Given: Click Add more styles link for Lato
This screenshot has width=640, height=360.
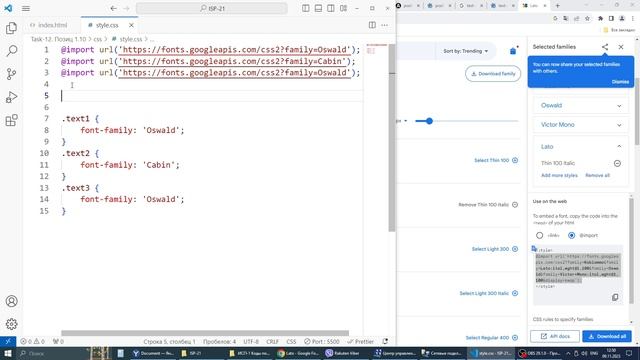Looking at the screenshot, I should pos(559,175).
